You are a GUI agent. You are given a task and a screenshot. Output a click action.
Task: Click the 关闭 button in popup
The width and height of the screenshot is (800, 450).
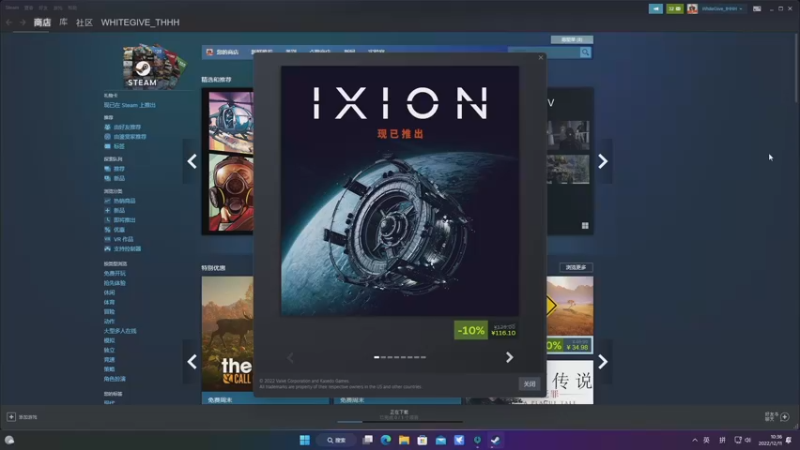[529, 384]
